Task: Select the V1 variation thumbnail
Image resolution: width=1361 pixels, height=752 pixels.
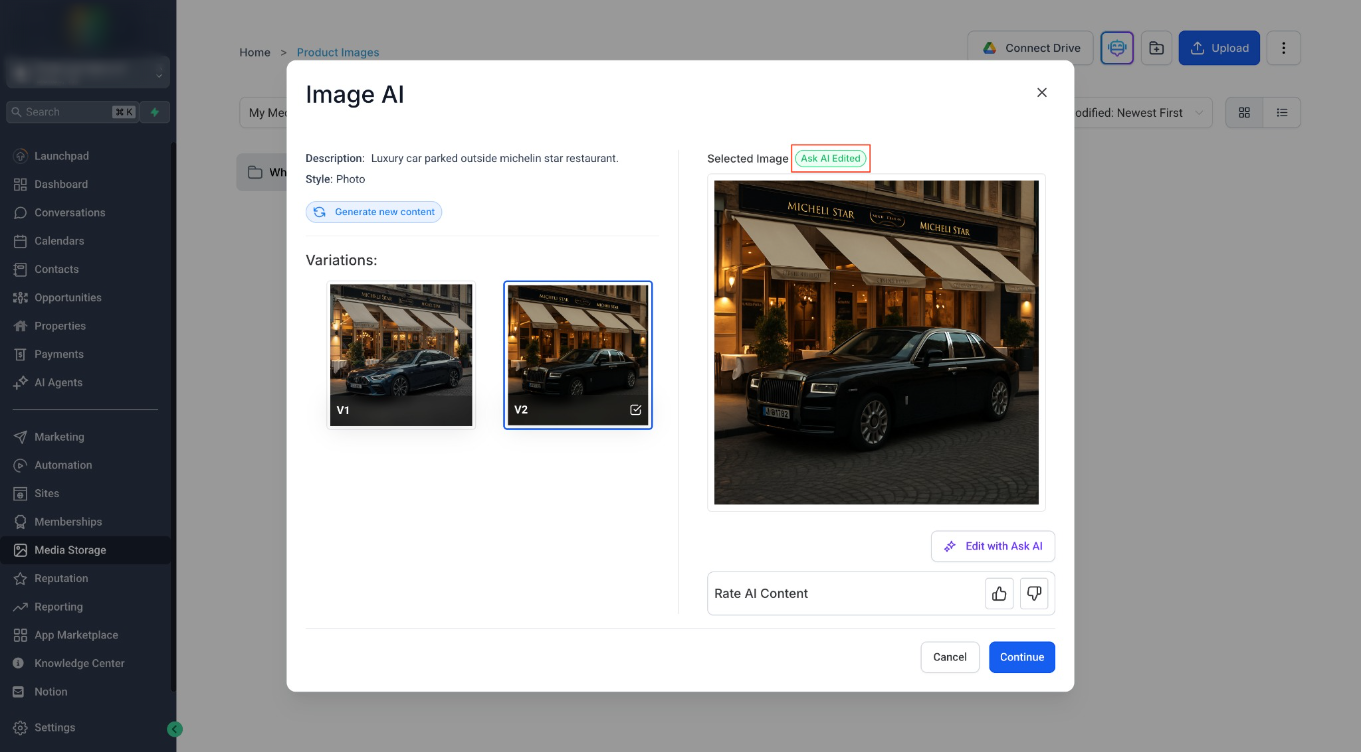Action: [401, 355]
